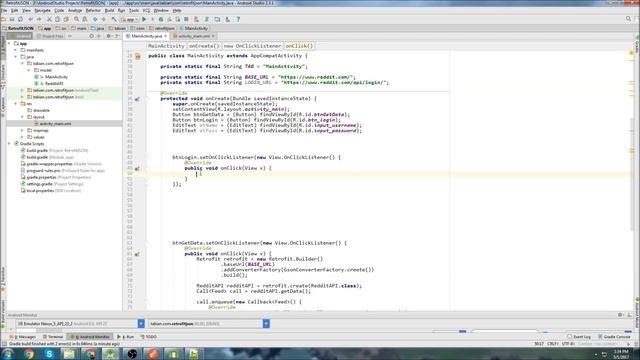The height and width of the screenshot is (360, 640).
Task: Select settings.gradle in project tree
Action: click(x=40, y=184)
